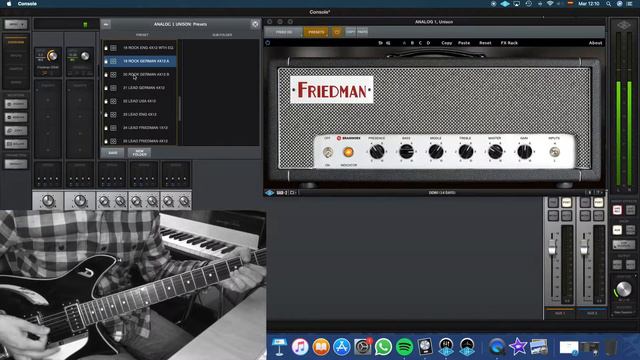Click the amp Middle knob
640x360 pixels.
436,152
